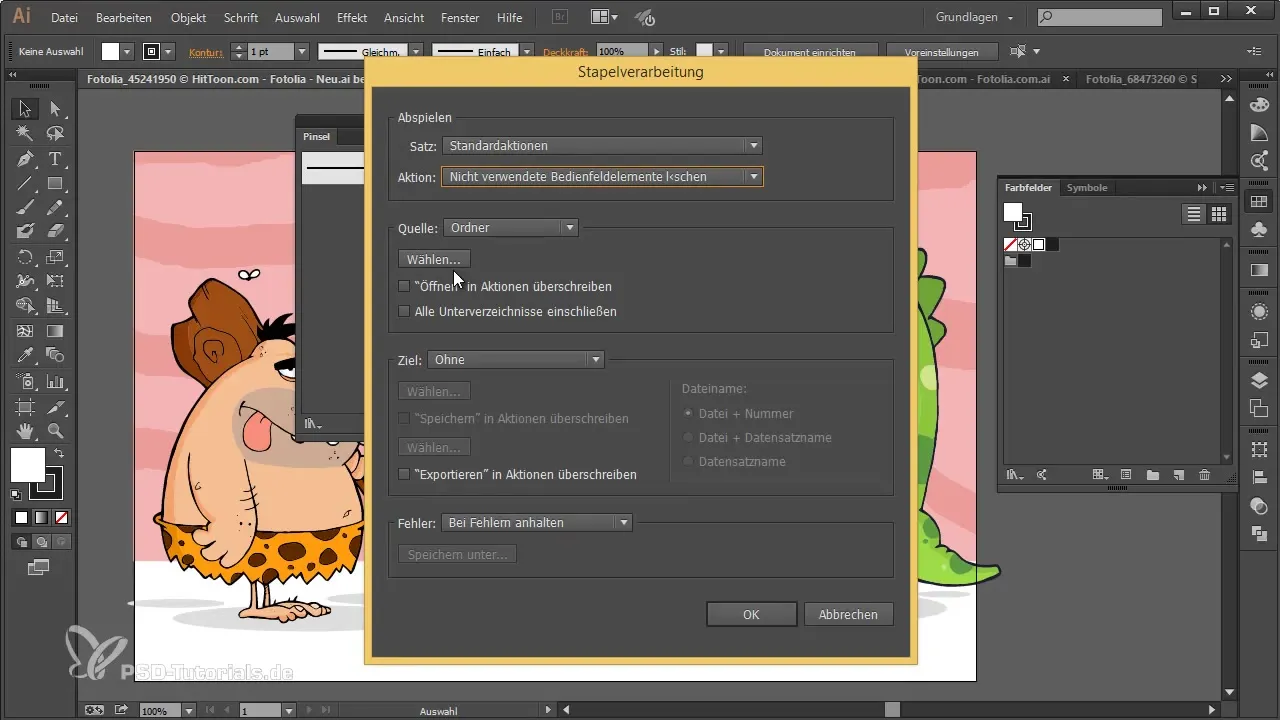This screenshot has width=1280, height=720.
Task: Select the Hand tool
Action: (x=26, y=431)
